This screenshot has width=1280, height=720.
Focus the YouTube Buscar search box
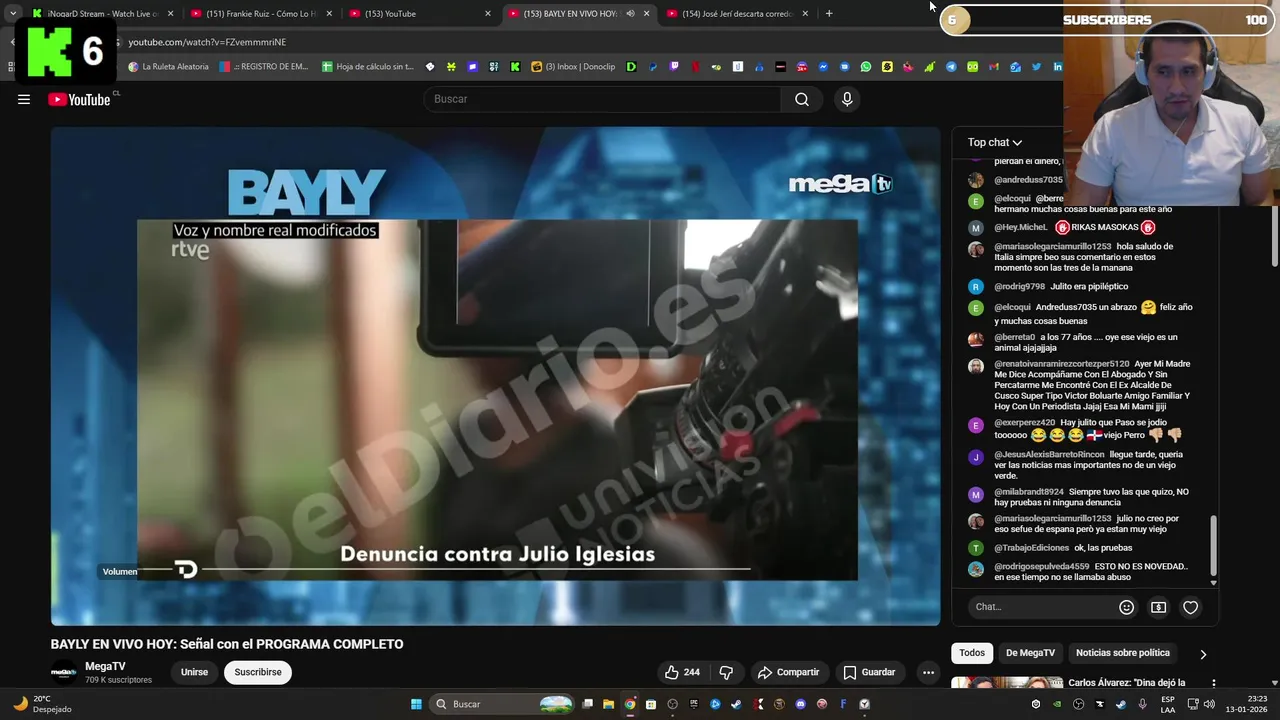[602, 99]
